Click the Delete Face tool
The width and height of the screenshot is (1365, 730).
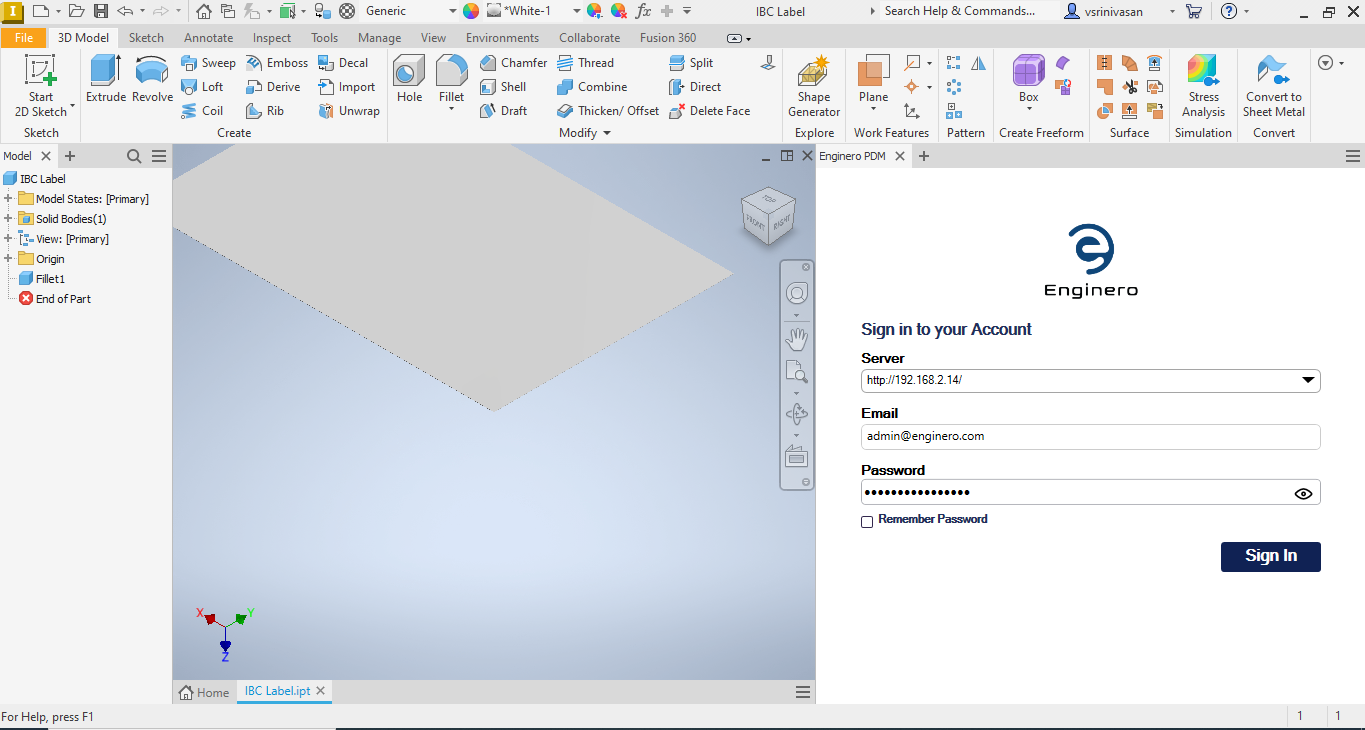tap(710, 111)
